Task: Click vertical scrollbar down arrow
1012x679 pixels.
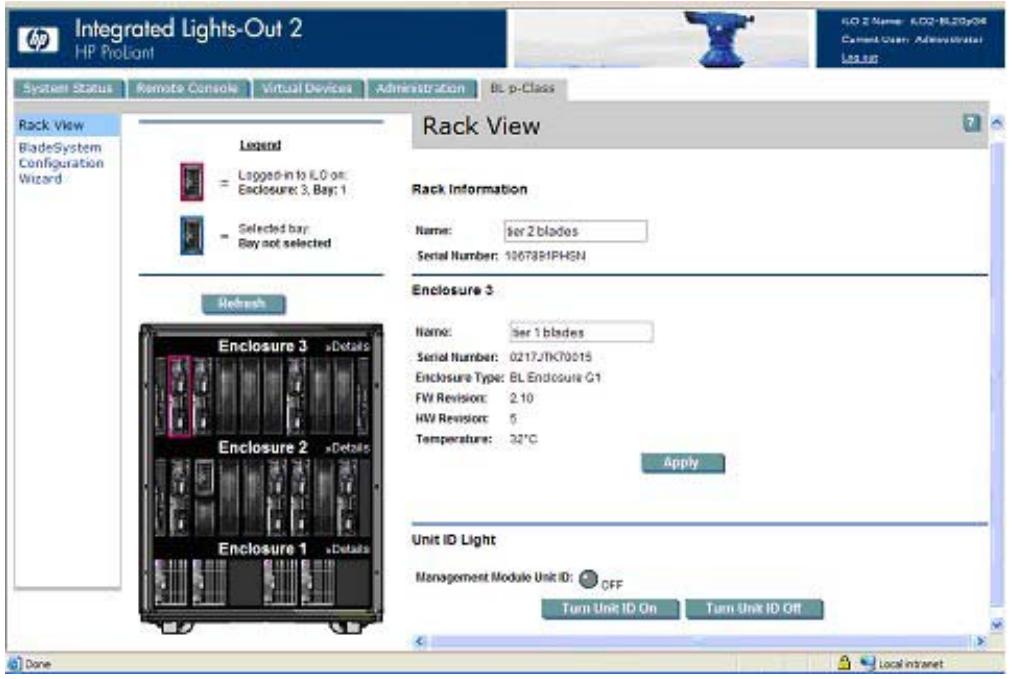Action: (x=997, y=624)
